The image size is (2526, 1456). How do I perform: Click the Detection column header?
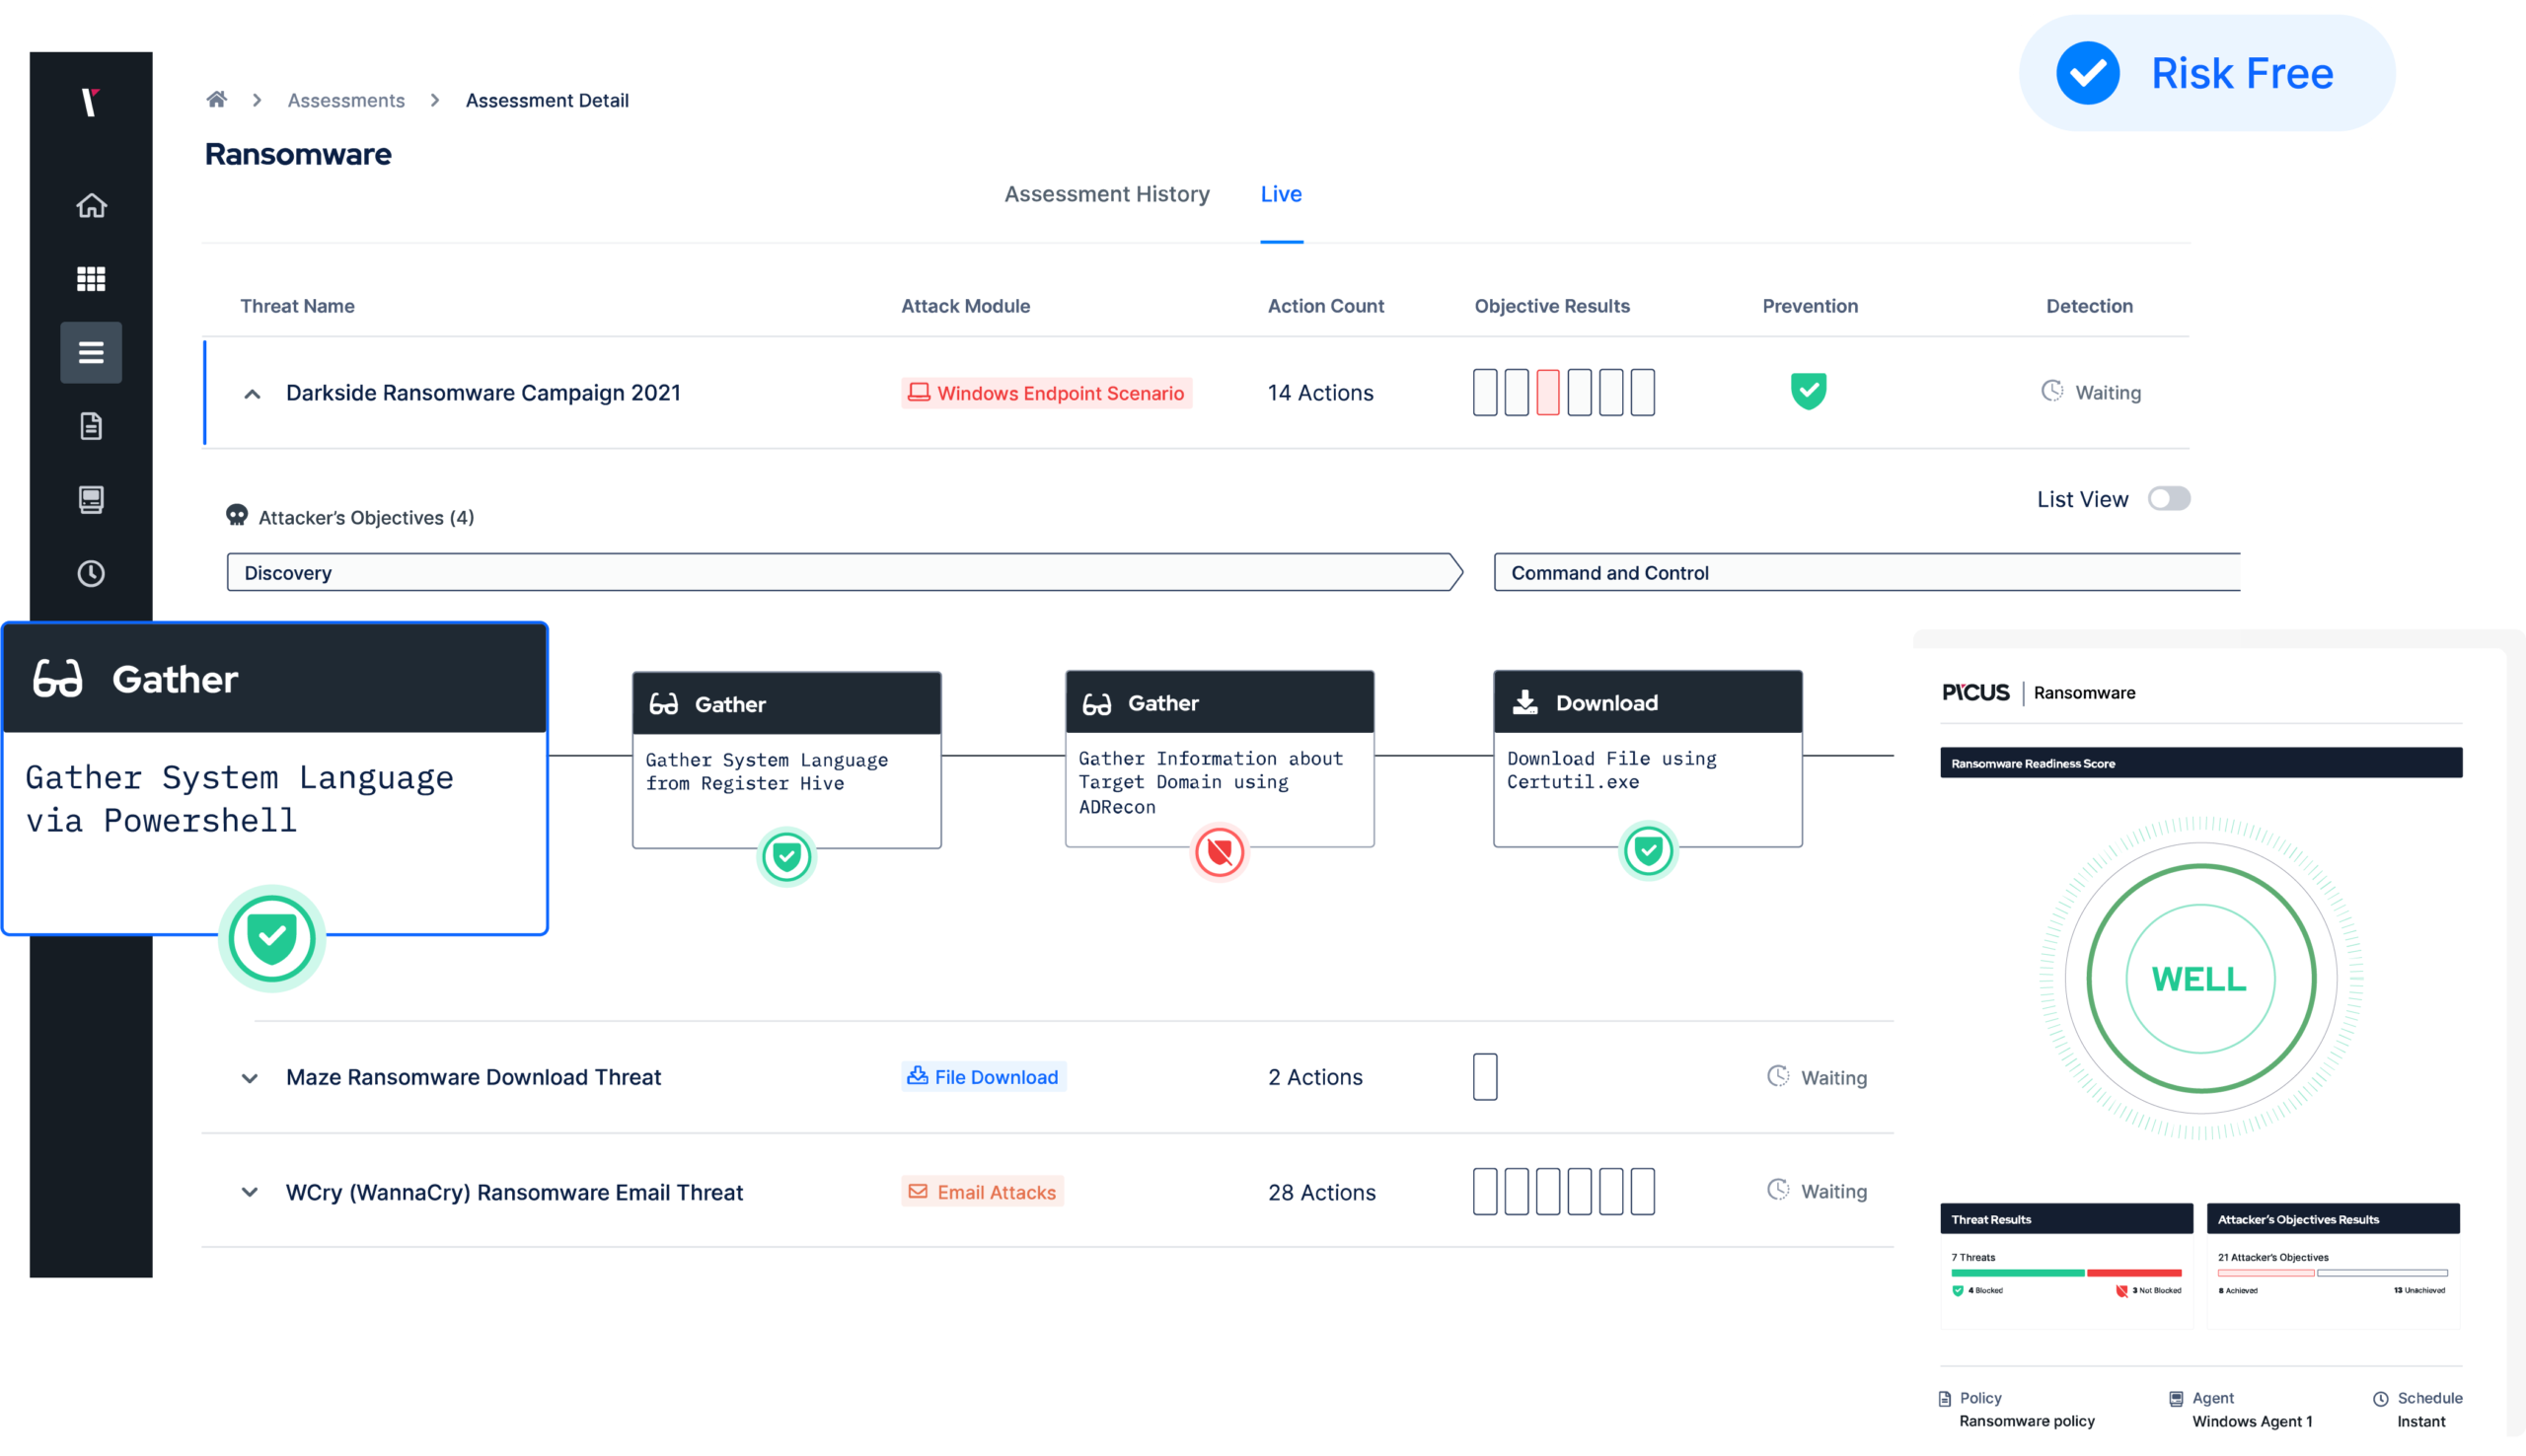click(2089, 306)
